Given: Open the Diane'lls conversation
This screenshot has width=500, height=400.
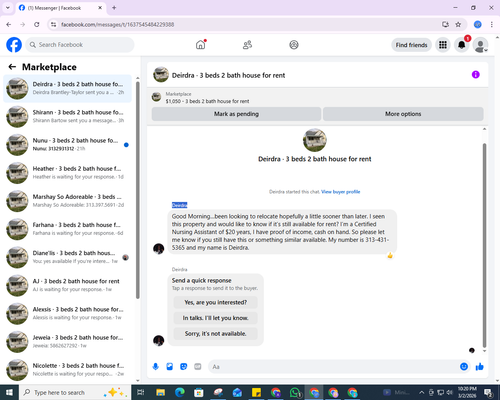Looking at the screenshot, I should tap(67, 257).
